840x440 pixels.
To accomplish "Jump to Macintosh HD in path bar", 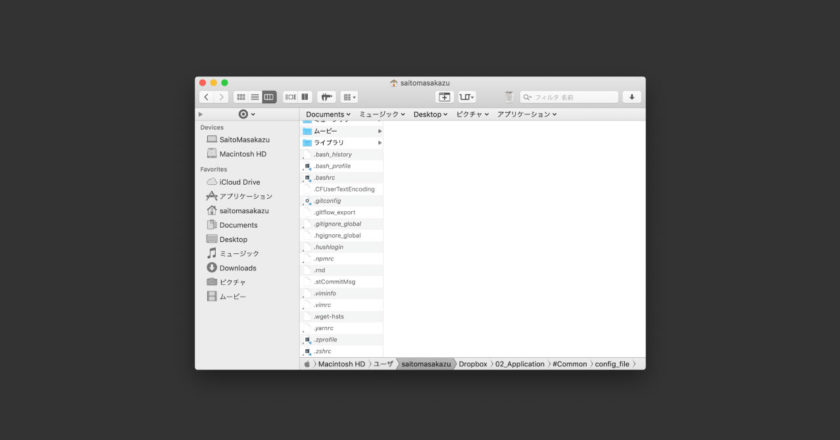I will click(x=341, y=364).
